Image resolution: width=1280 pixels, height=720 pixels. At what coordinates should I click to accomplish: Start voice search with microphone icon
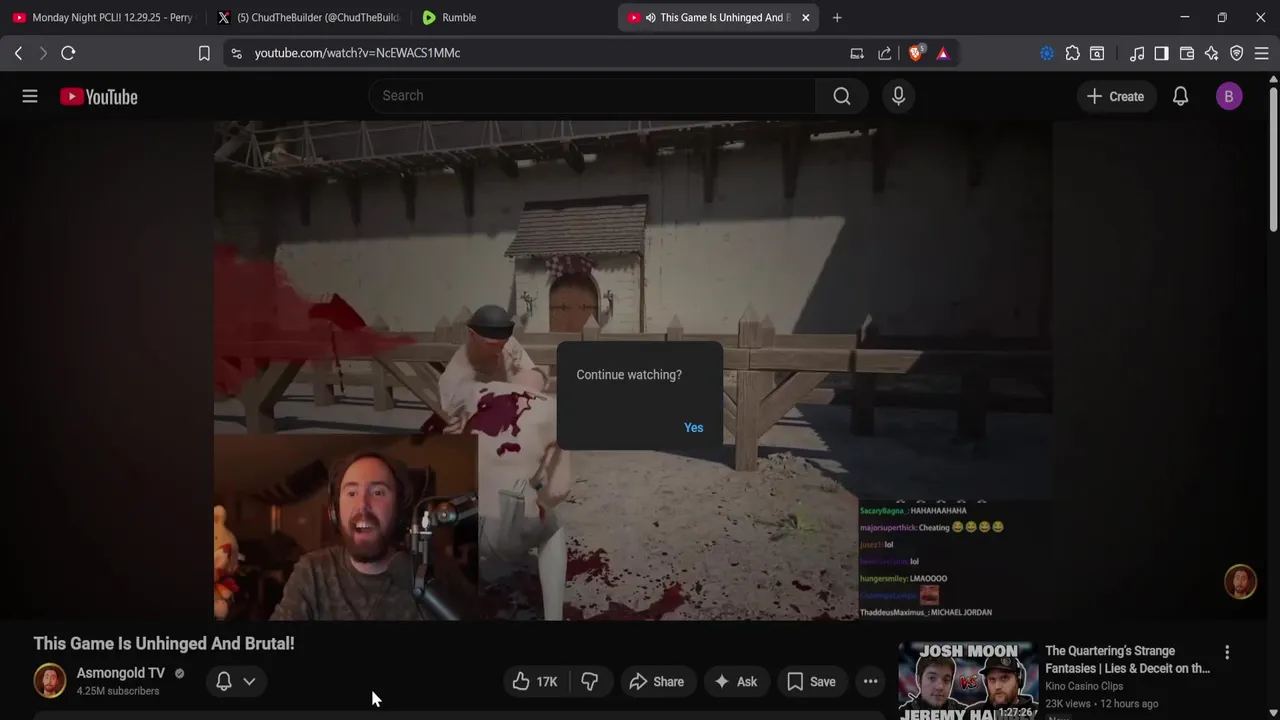tap(898, 96)
